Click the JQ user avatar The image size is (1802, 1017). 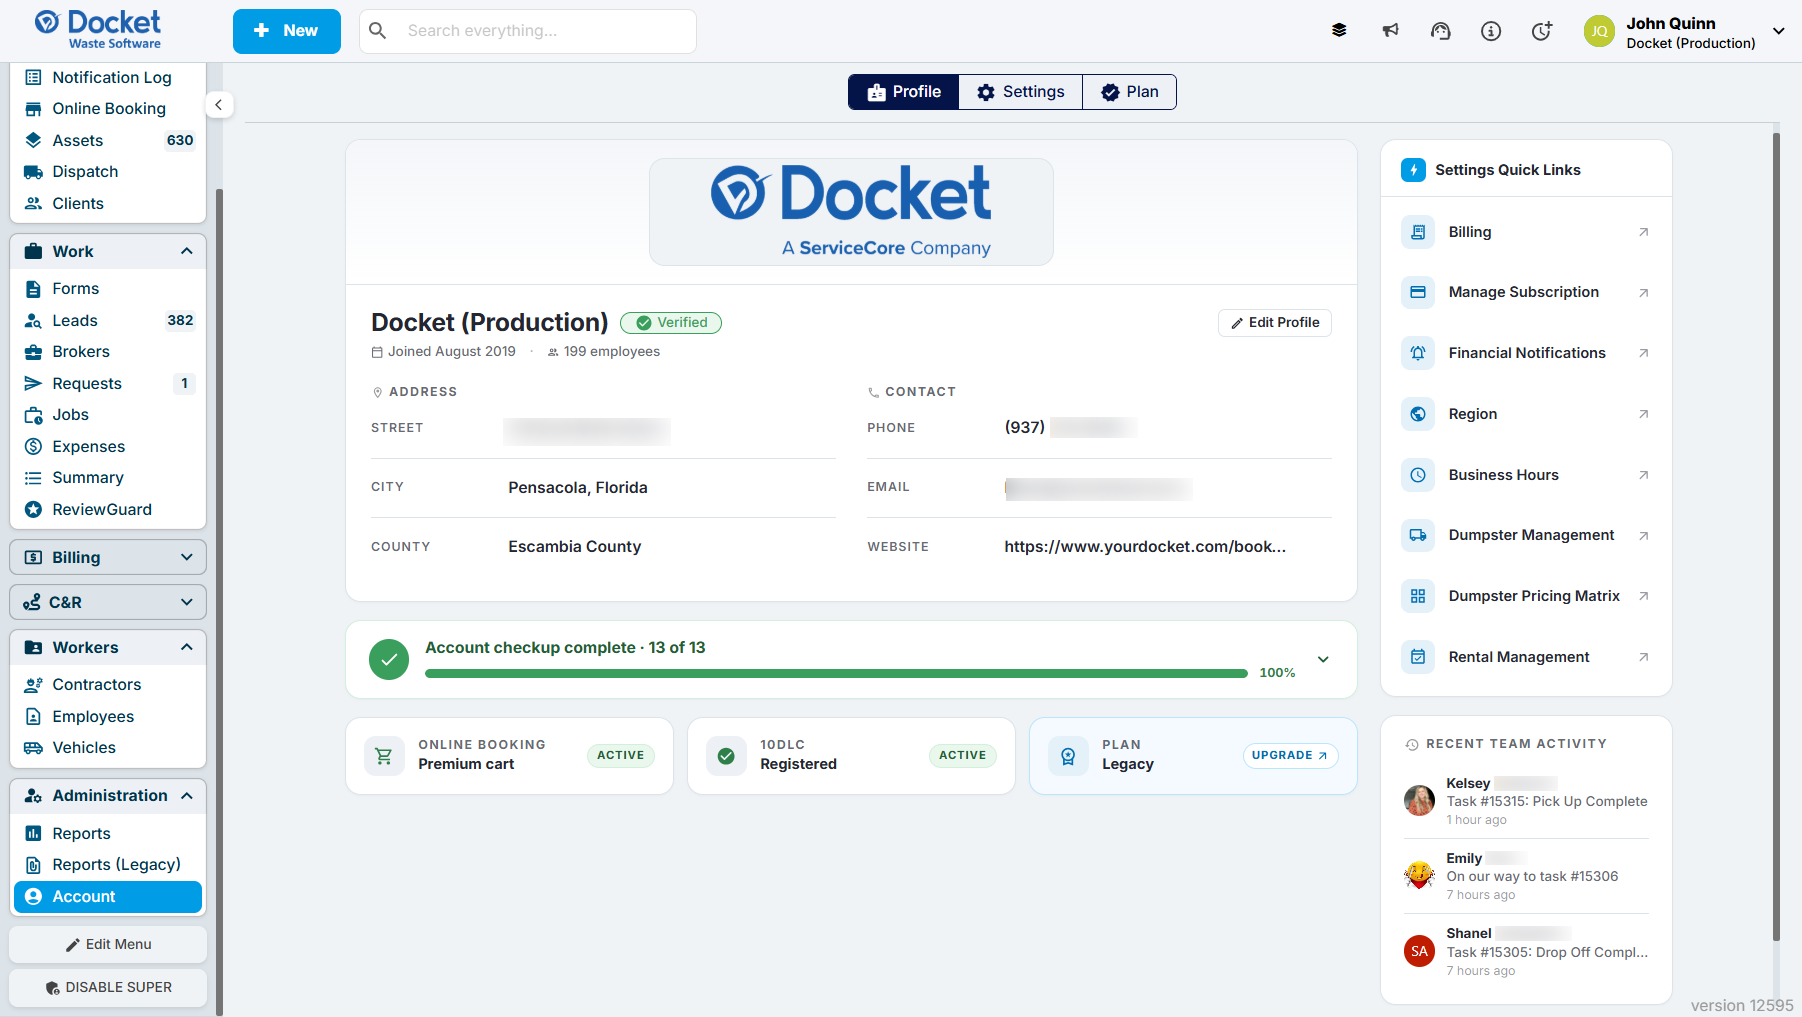click(x=1600, y=31)
